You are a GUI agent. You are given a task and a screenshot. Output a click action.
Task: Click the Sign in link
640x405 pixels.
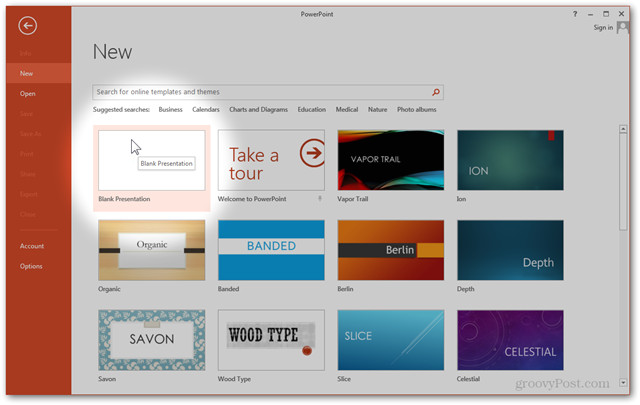pos(603,27)
